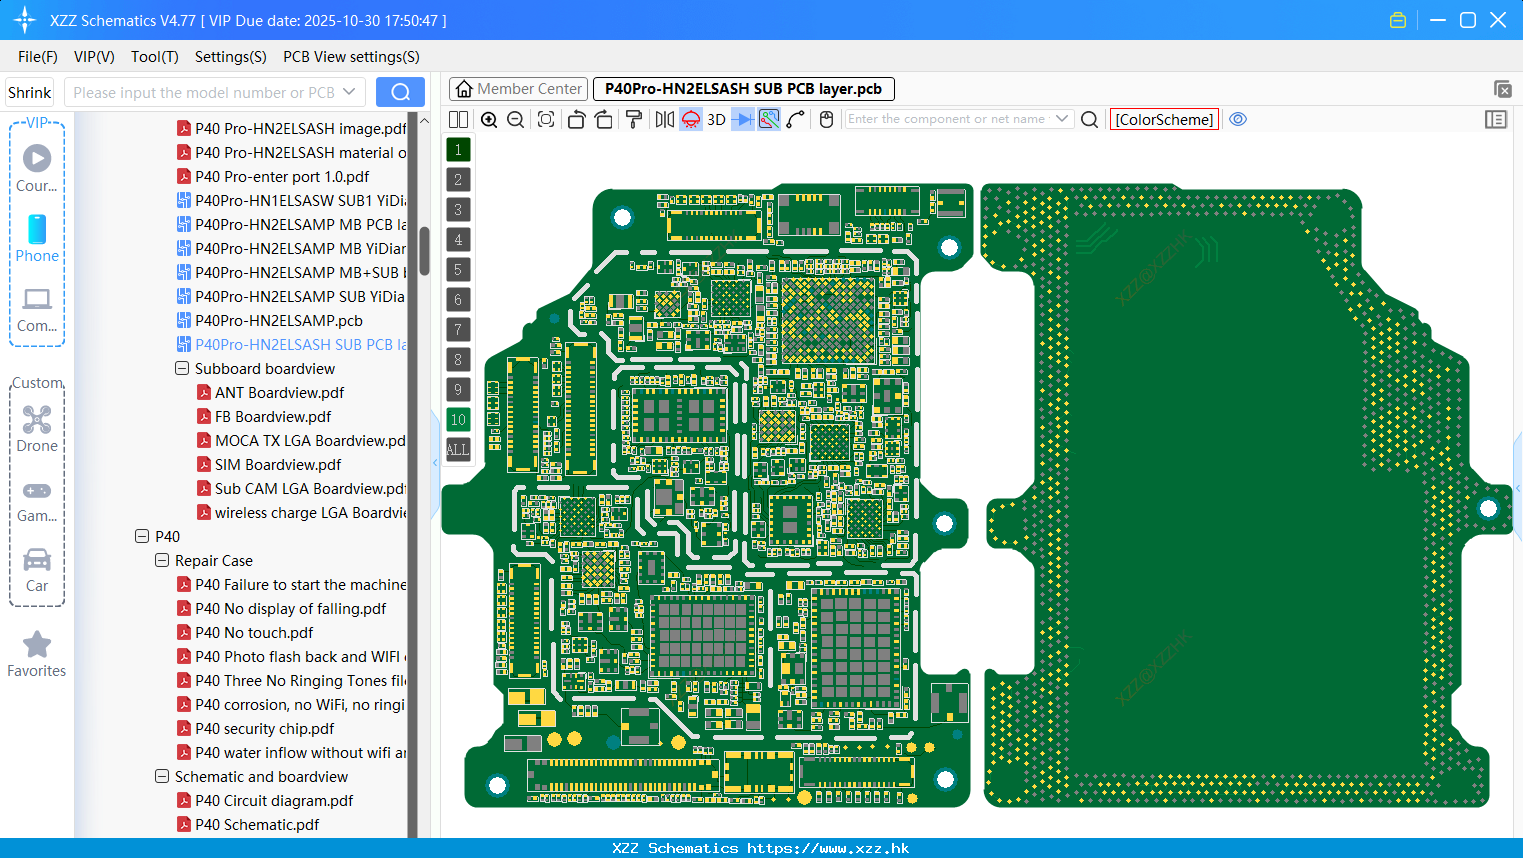Select the Computer category

[37, 309]
